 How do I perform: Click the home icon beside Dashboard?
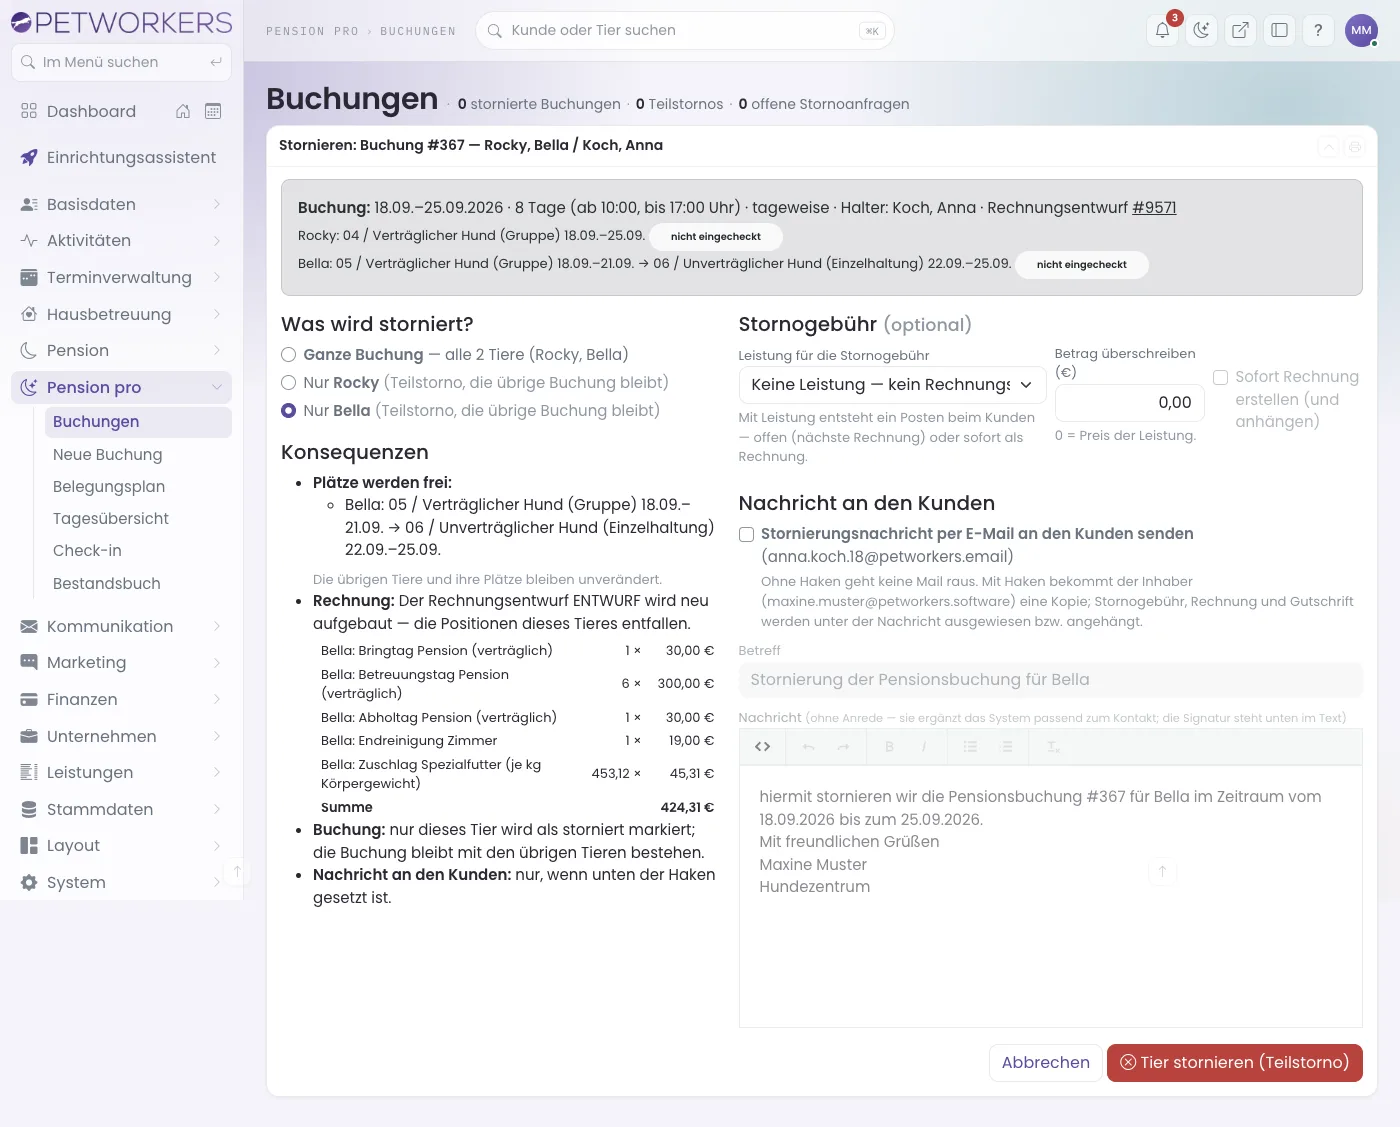[x=183, y=111]
